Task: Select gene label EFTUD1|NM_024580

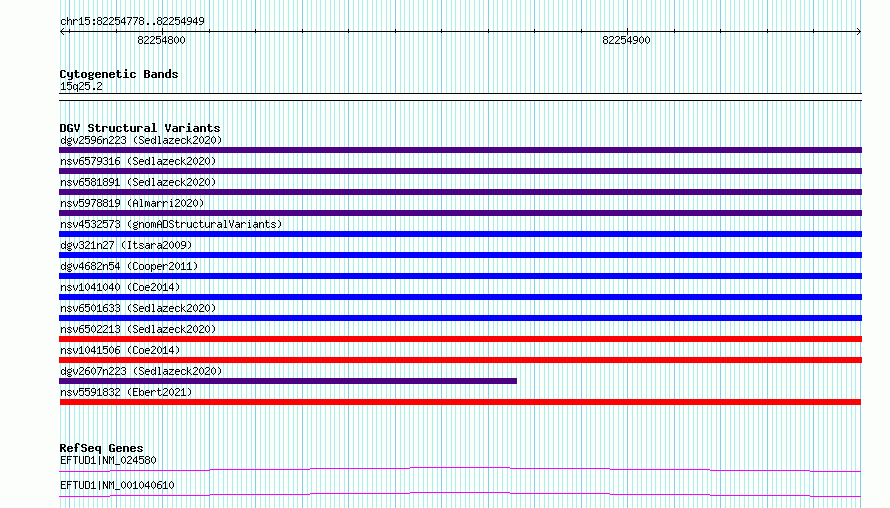Action: tap(108, 460)
